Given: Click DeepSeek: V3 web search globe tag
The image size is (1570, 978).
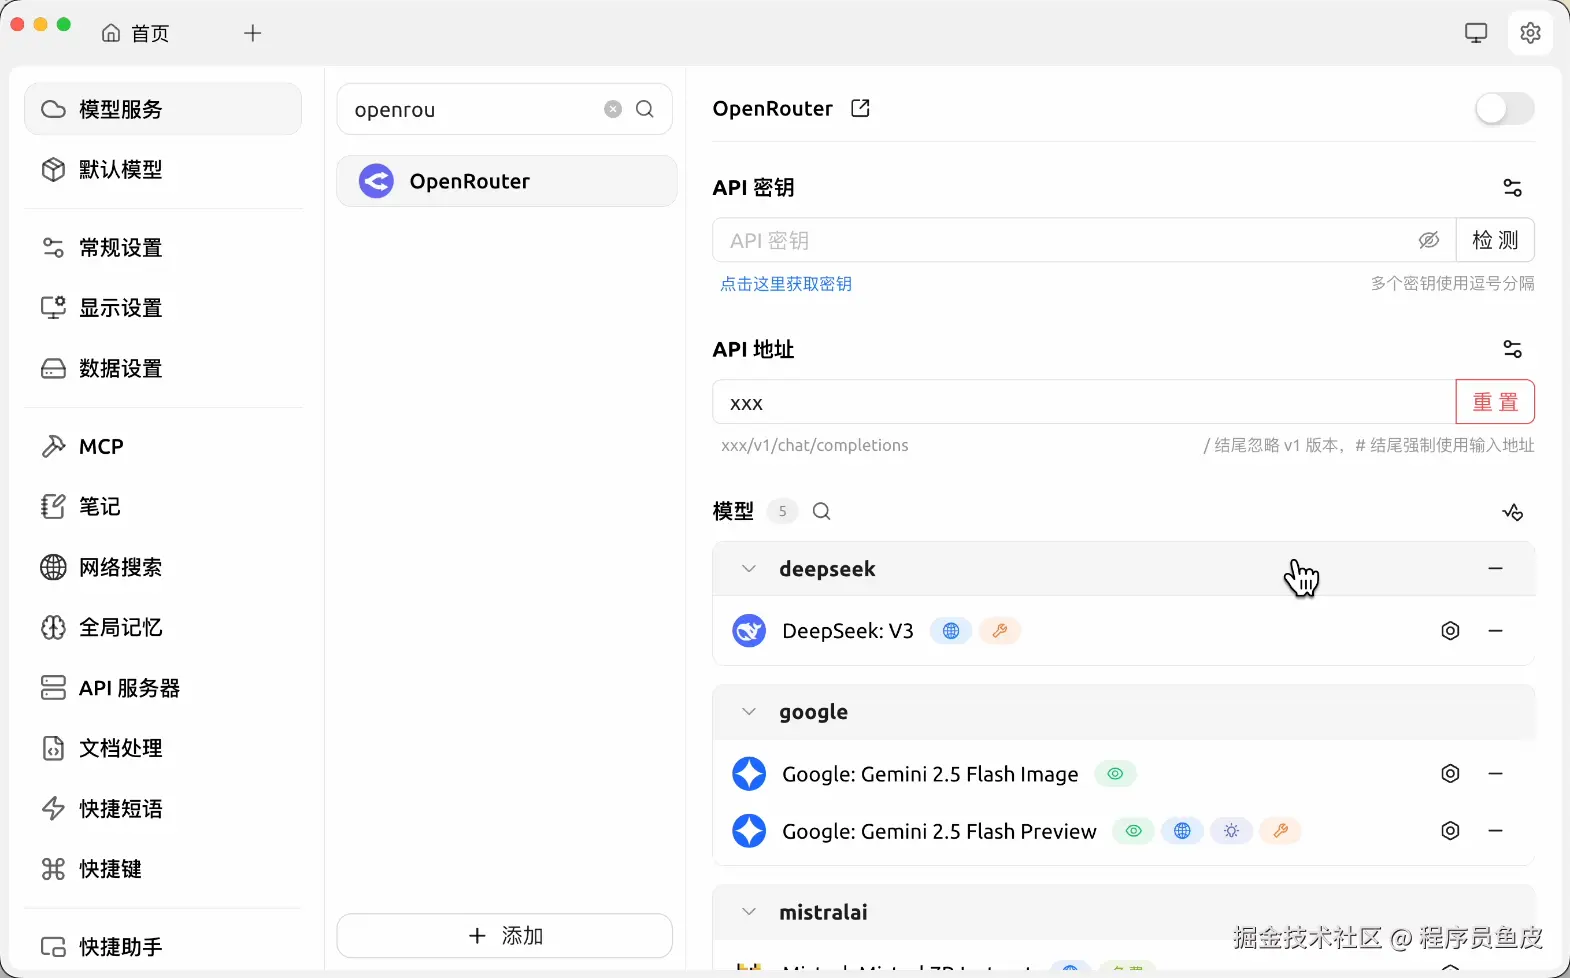Looking at the screenshot, I should click(x=951, y=631).
